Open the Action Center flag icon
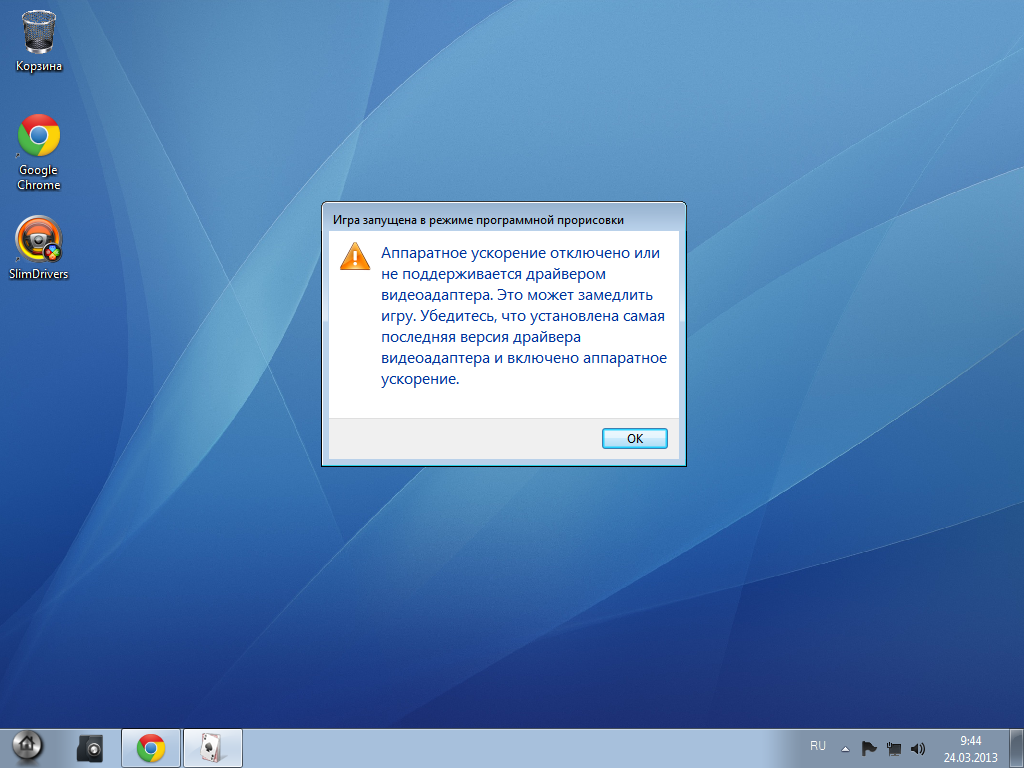 coord(869,748)
